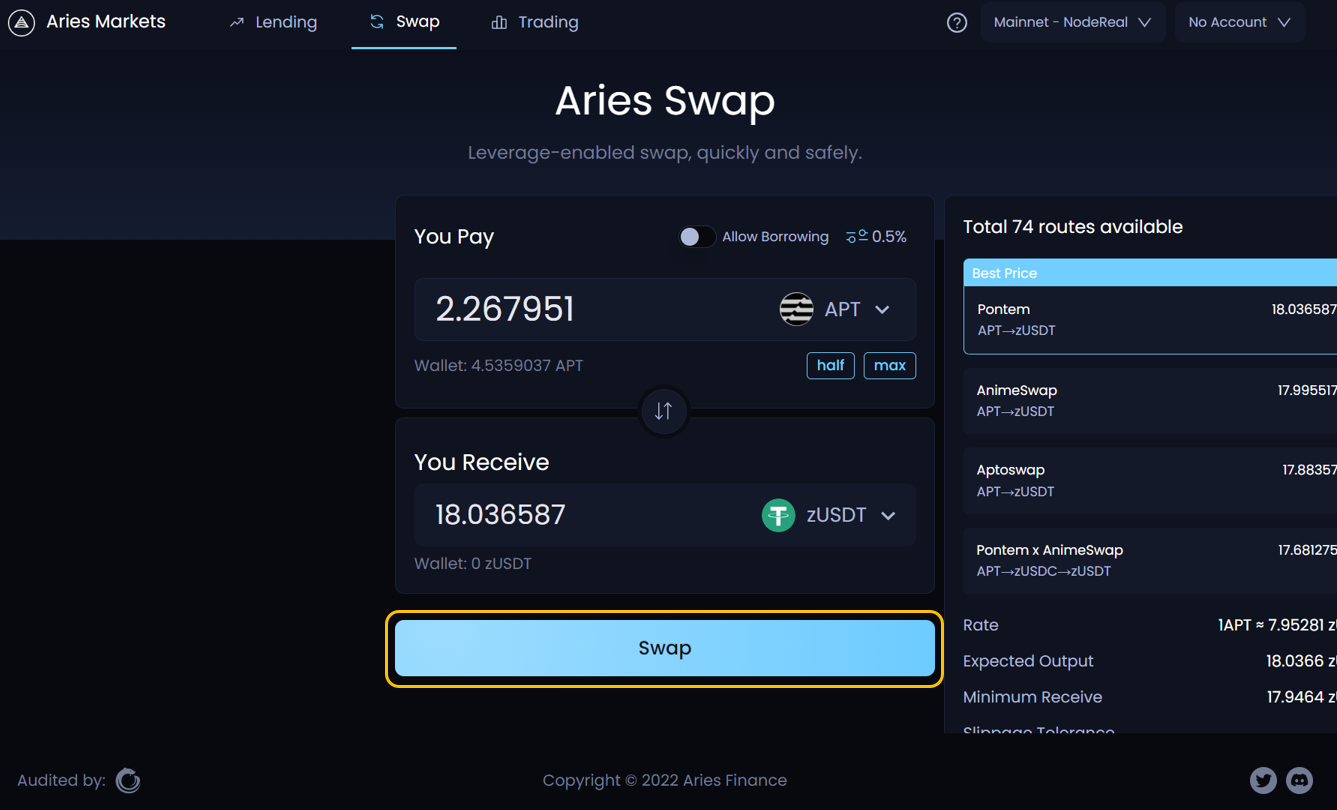Screen dimensions: 1337x810
Task: Click the You Pay amount field 2.267951
Action: point(505,309)
